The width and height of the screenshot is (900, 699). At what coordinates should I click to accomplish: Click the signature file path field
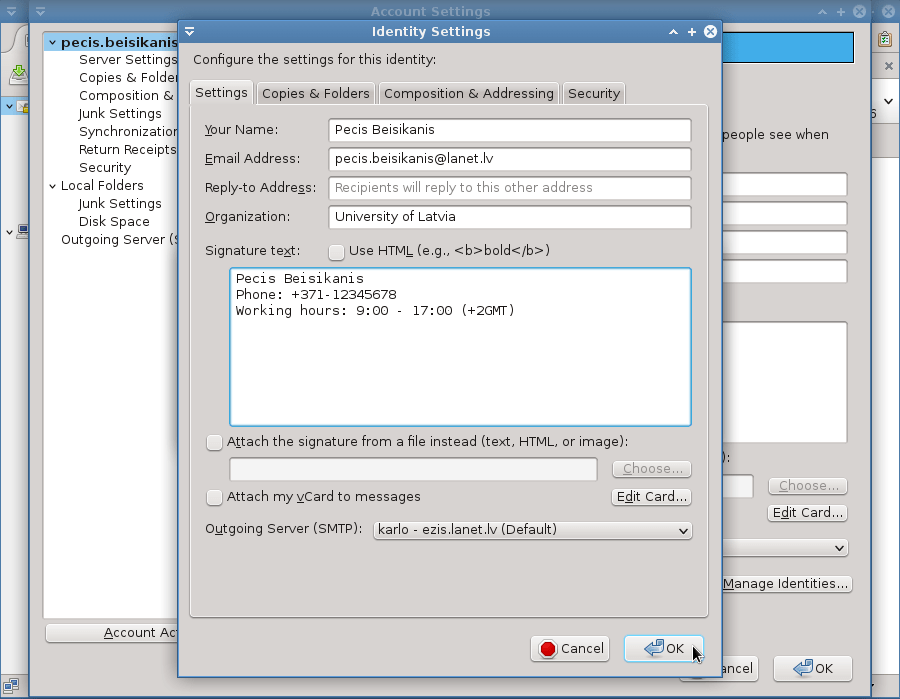click(413, 469)
